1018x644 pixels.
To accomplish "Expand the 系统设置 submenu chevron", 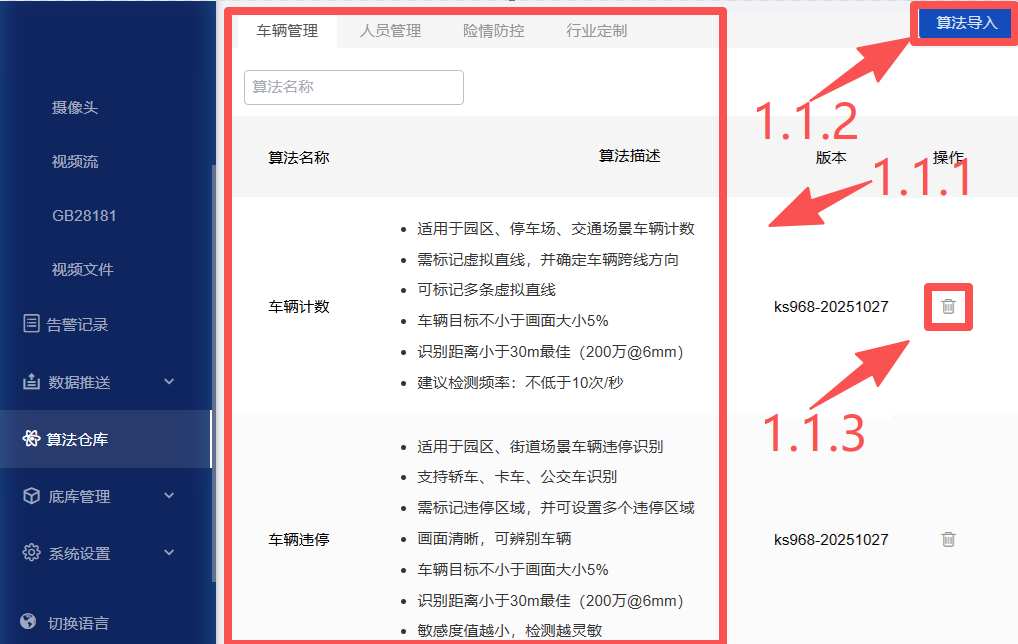I will (169, 553).
